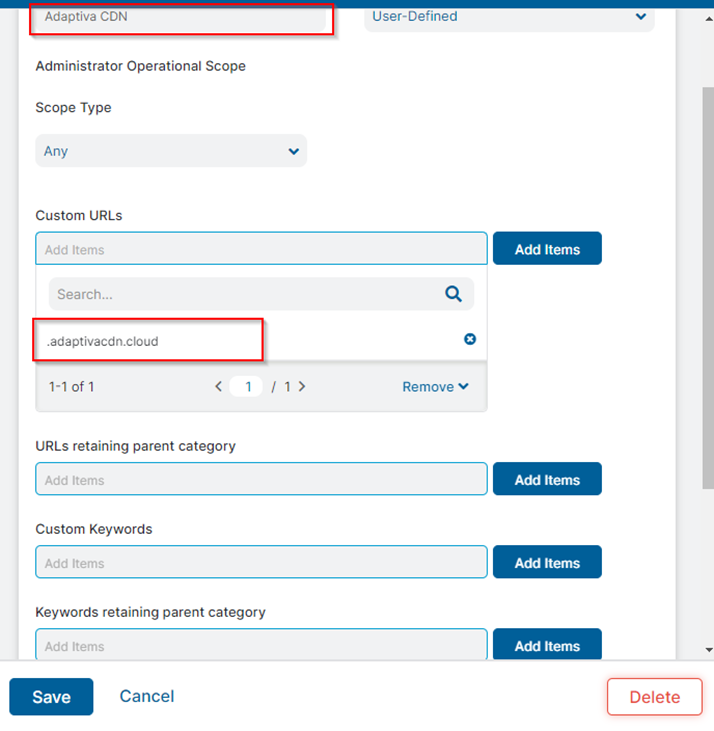Click Add Items for URLs retaining parent category

pyautogui.click(x=547, y=479)
